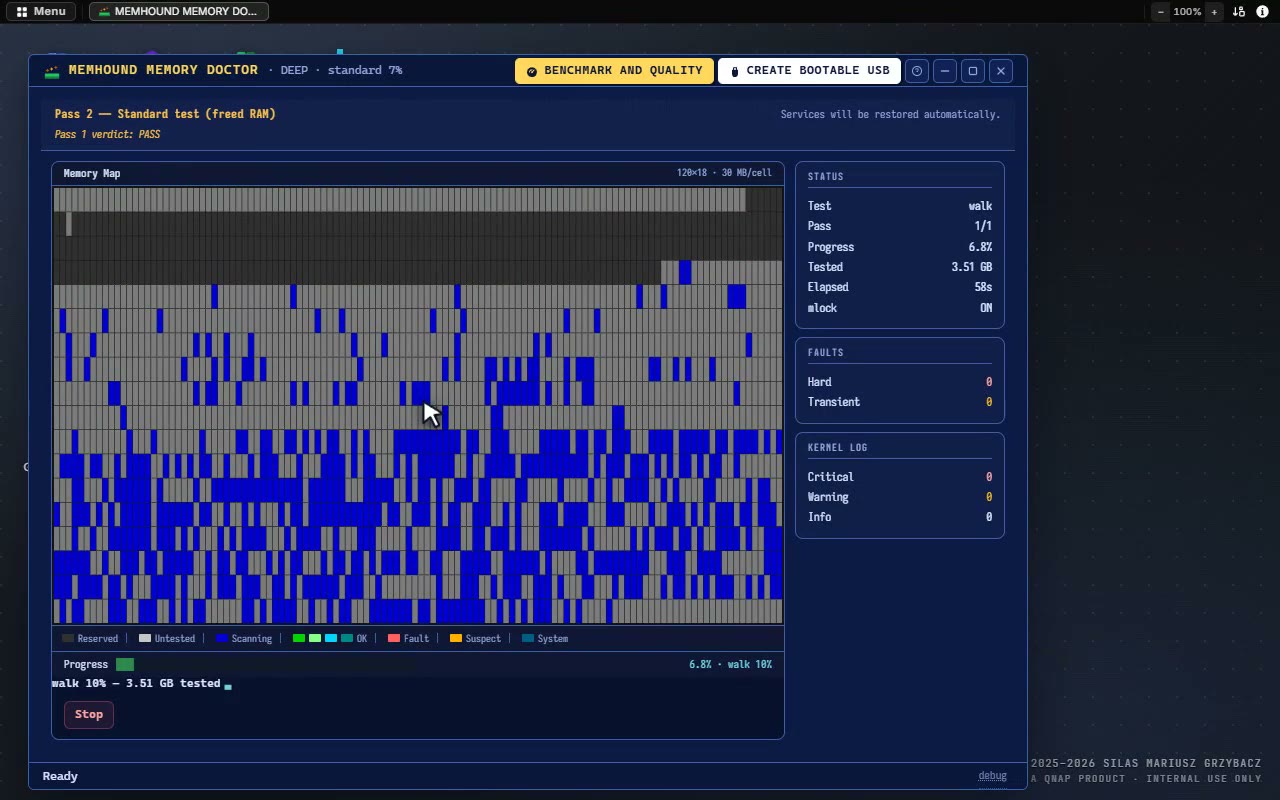
Task: Zoom in with the plus icon
Action: [x=1214, y=12]
